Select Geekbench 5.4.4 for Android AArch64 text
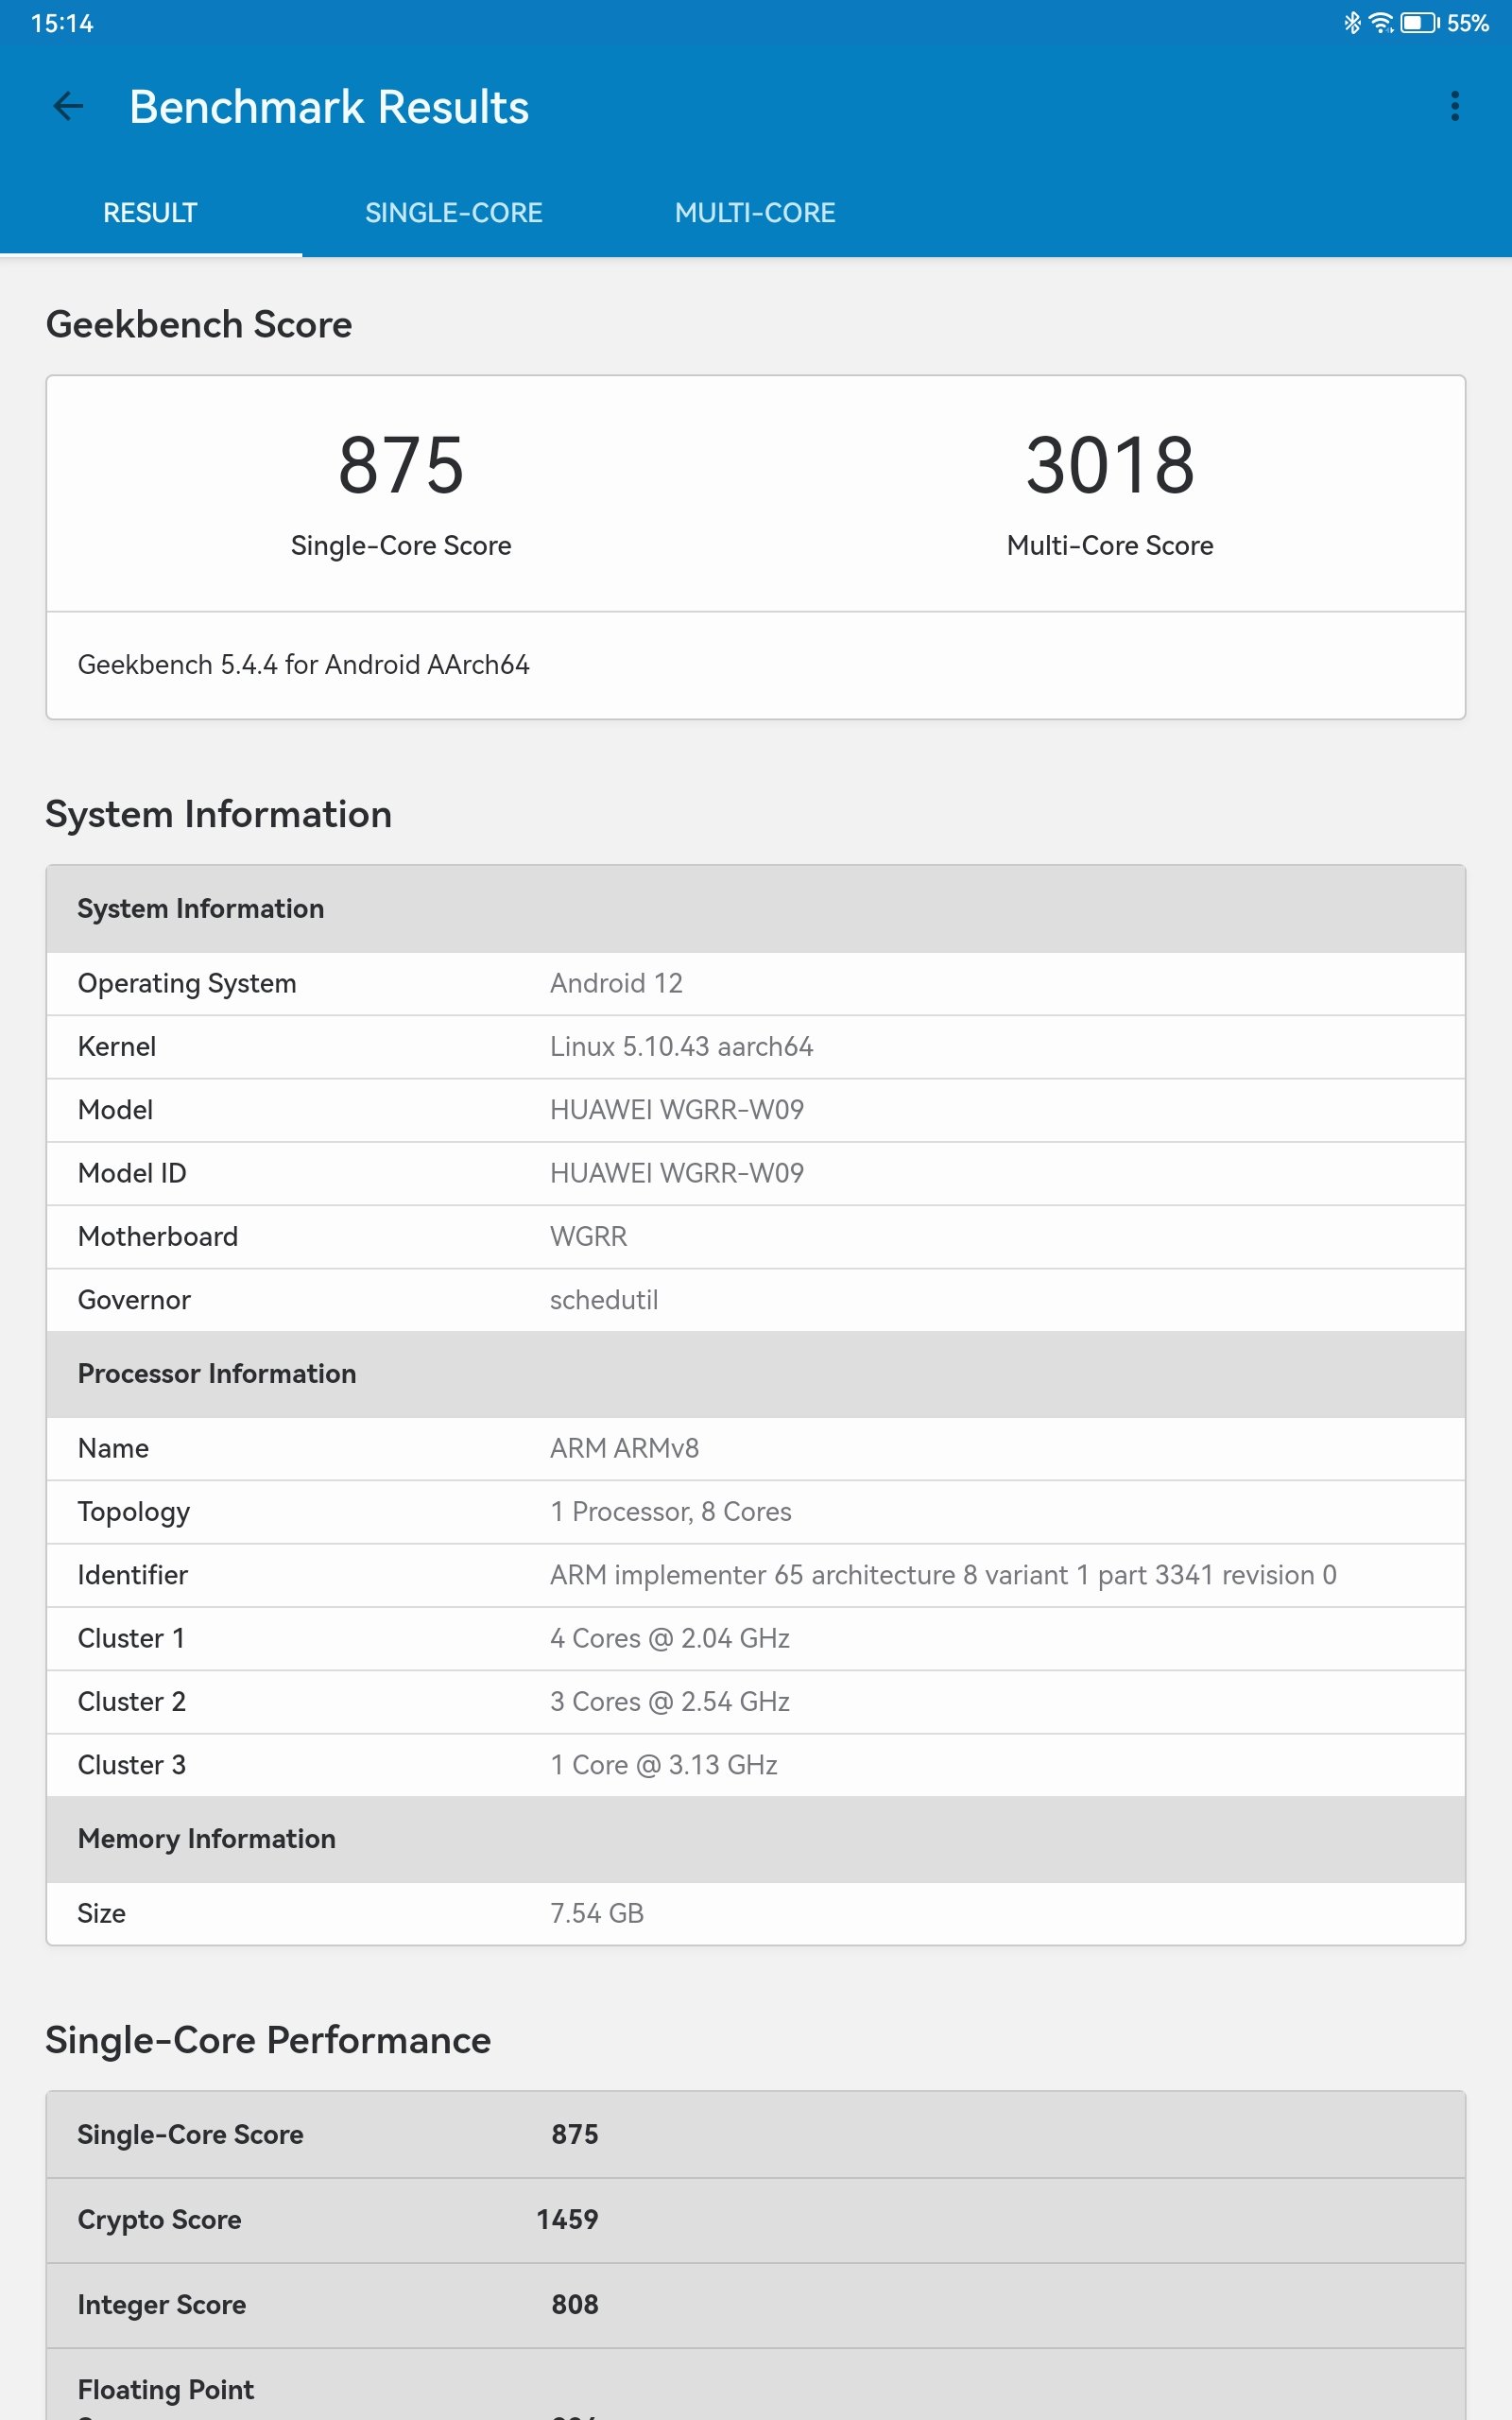This screenshot has height=2420, width=1512. click(x=304, y=665)
